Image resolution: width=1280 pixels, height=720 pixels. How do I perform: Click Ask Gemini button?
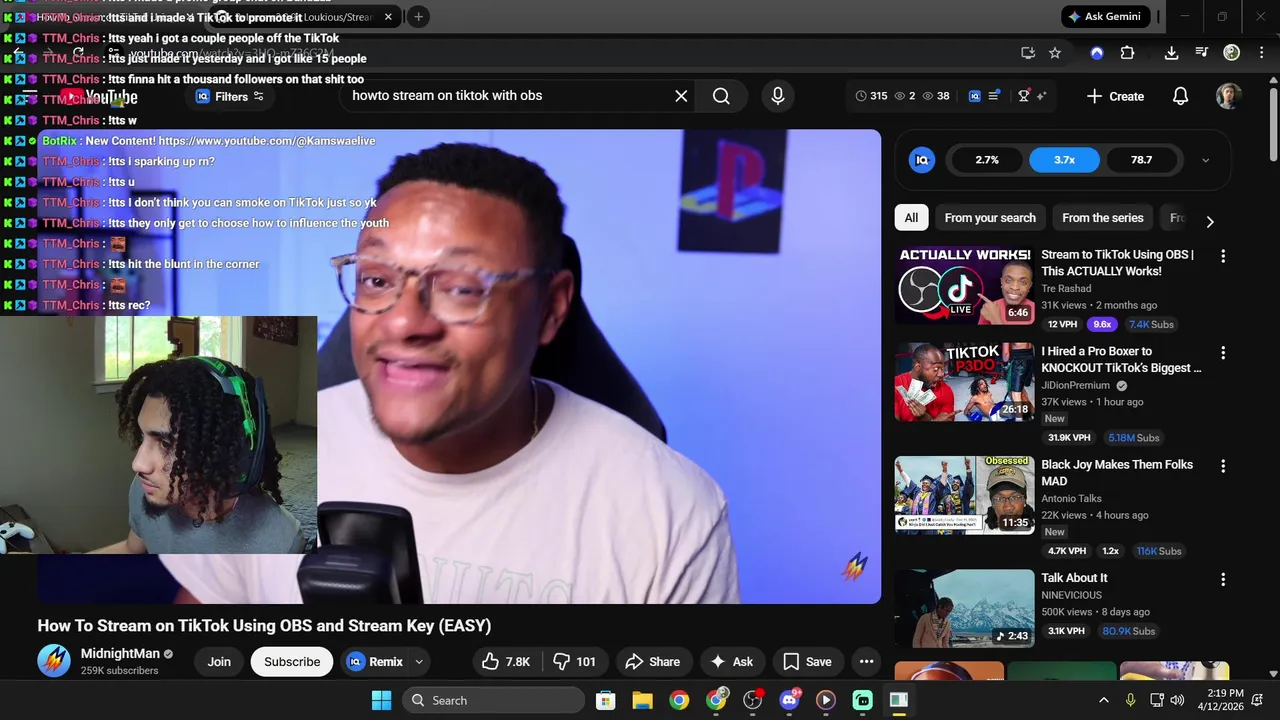(x=1104, y=16)
